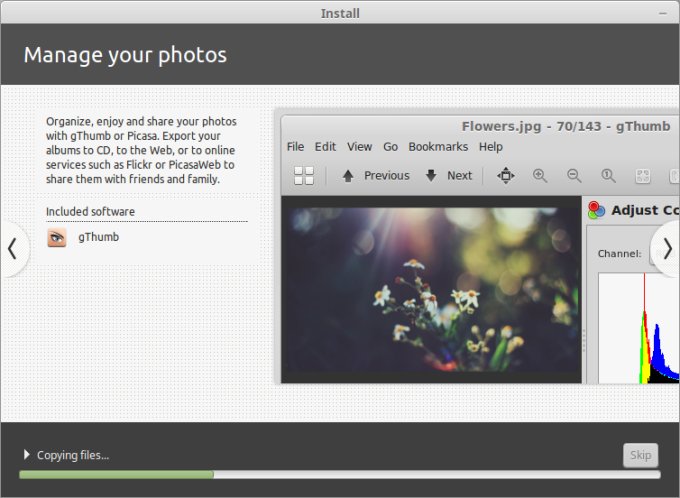
Task: Click the zoom 1:1 magnifier icon
Action: [x=608, y=176]
